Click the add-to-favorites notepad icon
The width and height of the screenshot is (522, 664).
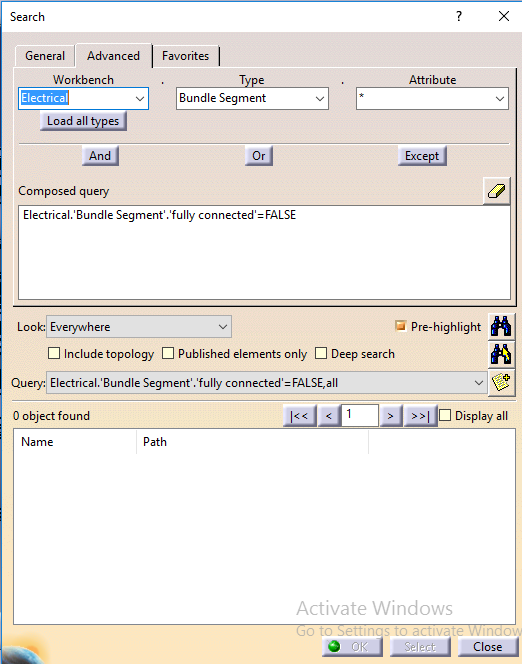501,382
